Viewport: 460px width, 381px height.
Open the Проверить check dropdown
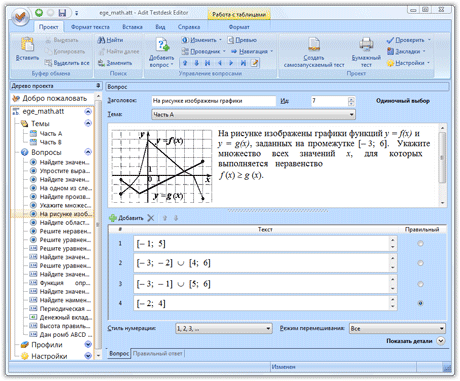click(408, 40)
